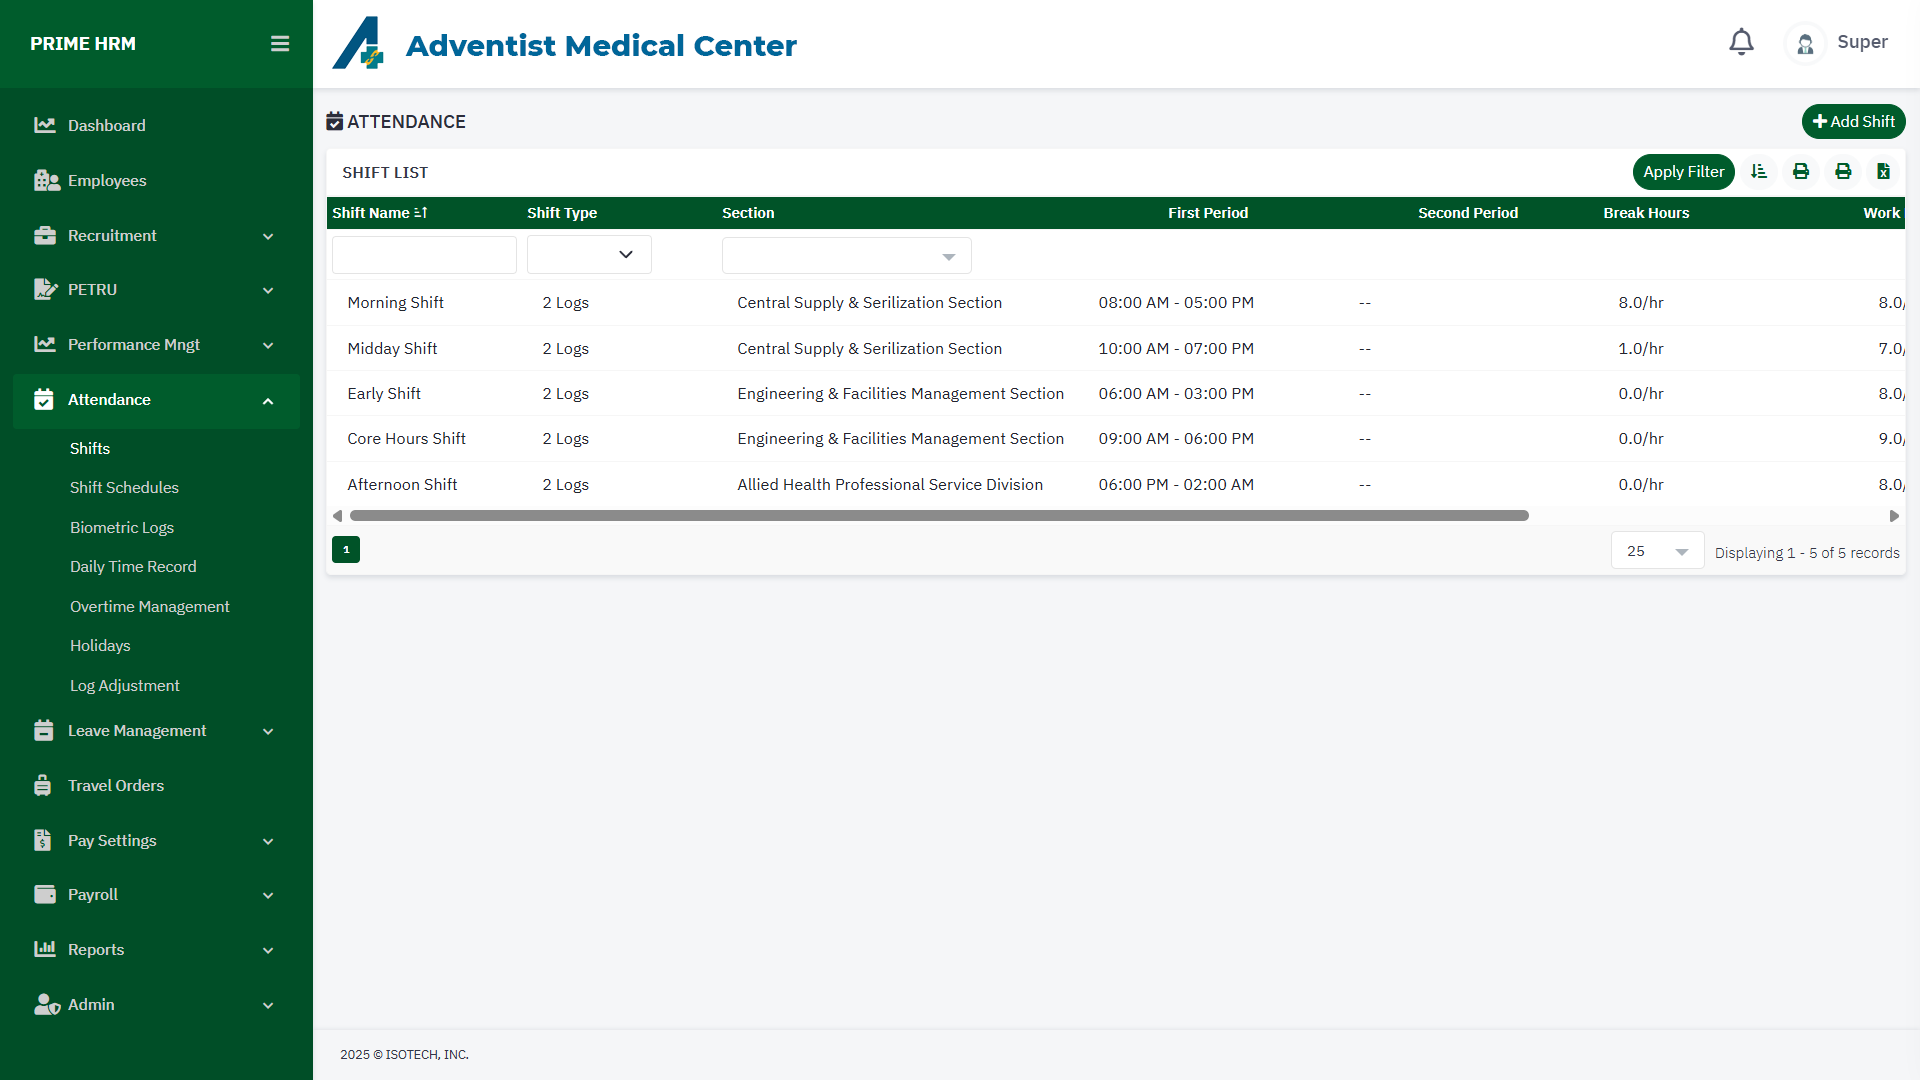Viewport: 1920px width, 1080px height.
Task: Click the first print icon
Action: click(1801, 172)
